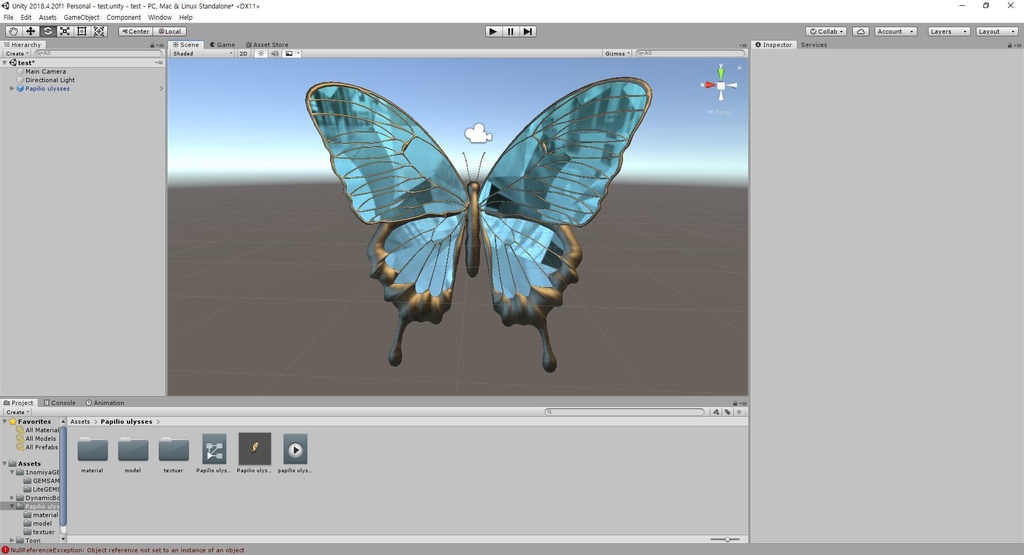Toggle the Hierarchy panel lock icon
Viewport: 1024px width, 555px height.
pos(152,45)
